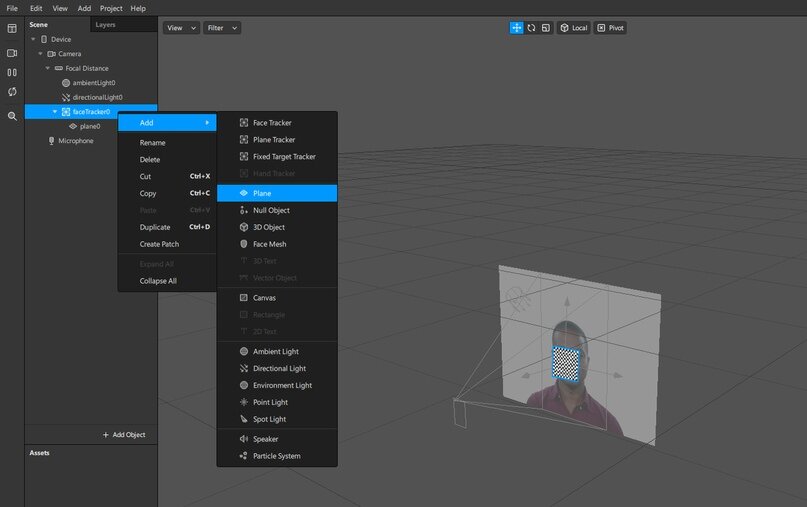Toggle the Pivot mode button
Screen dimensions: 807x507
610,28
